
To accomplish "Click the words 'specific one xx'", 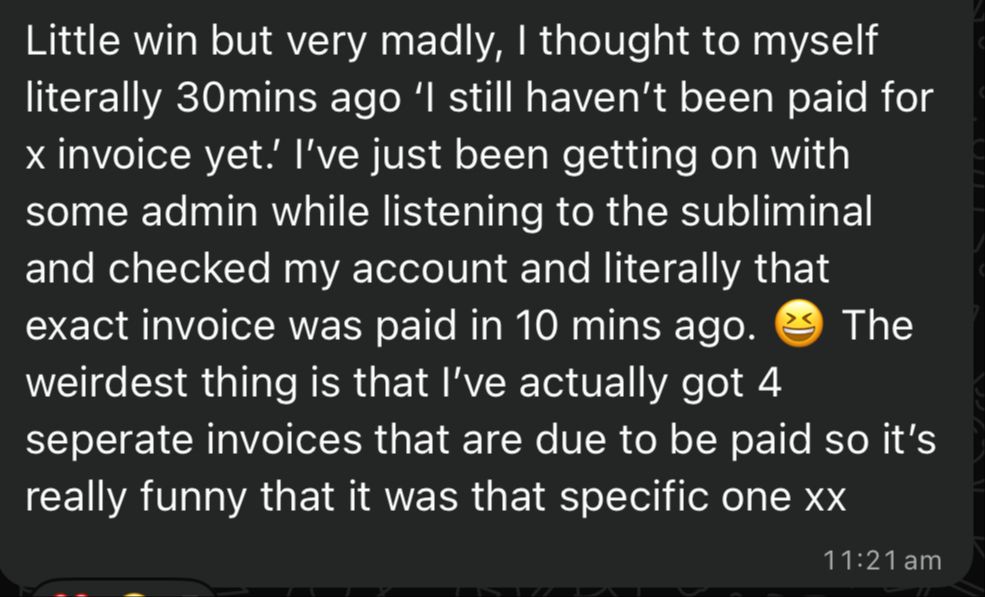I will pos(702,498).
